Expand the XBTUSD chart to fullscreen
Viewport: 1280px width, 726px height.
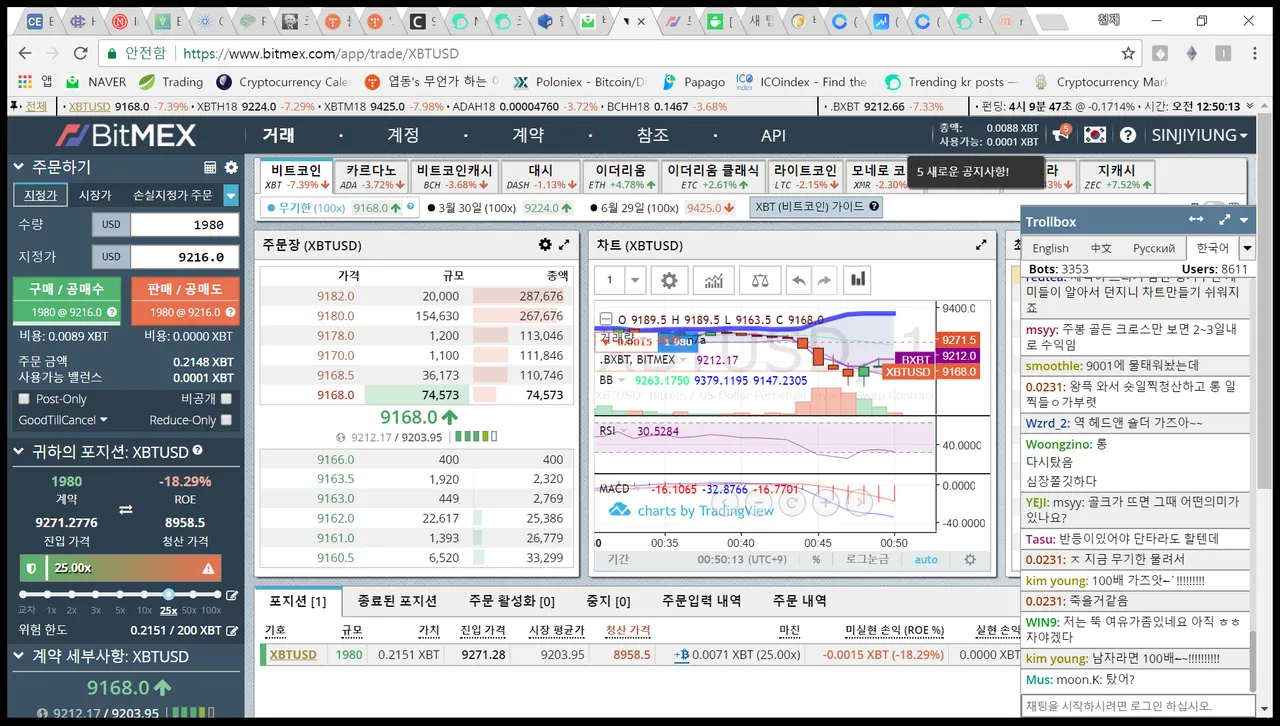[x=981, y=244]
